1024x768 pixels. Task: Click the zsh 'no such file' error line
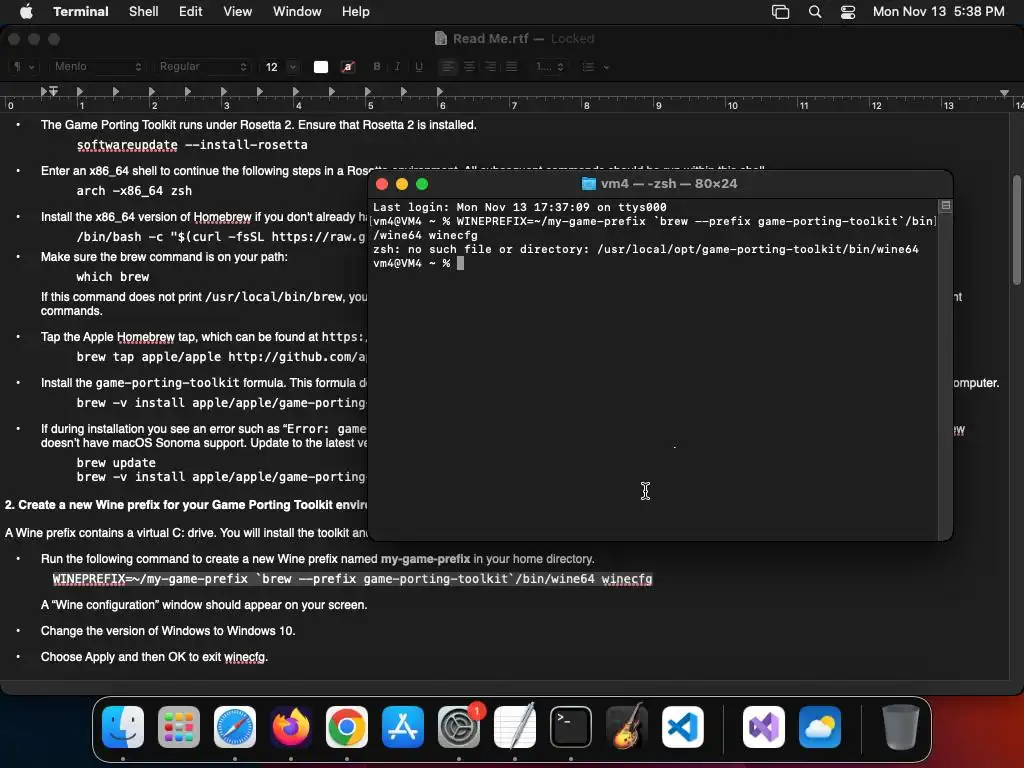tap(645, 249)
